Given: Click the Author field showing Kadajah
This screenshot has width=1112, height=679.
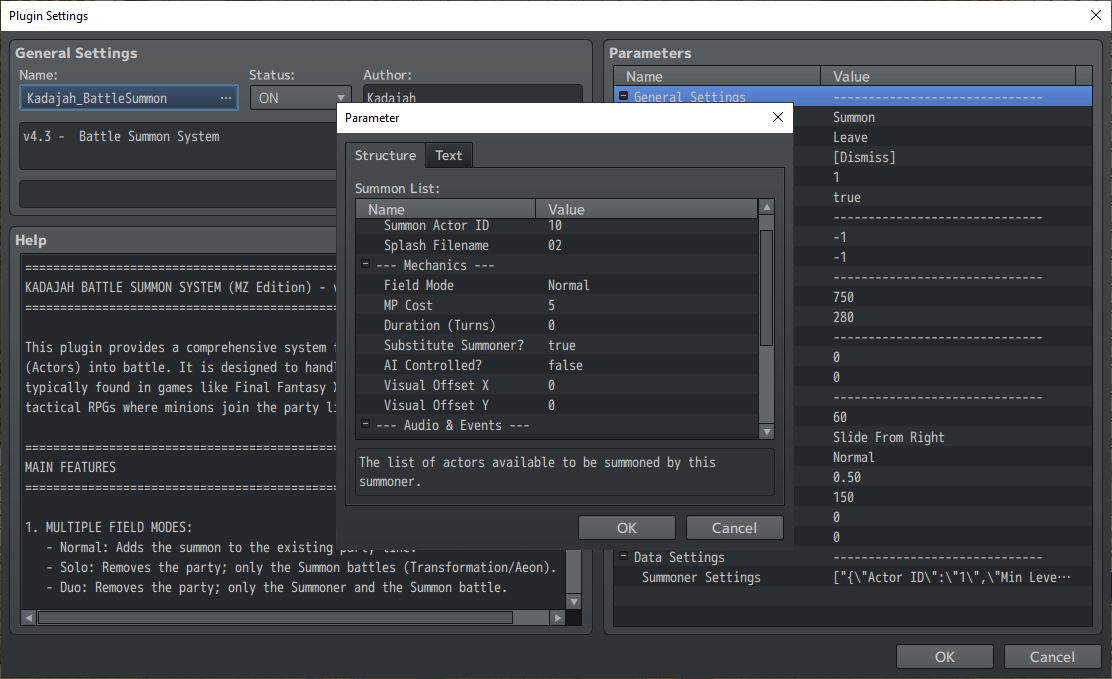Looking at the screenshot, I should (x=472, y=94).
